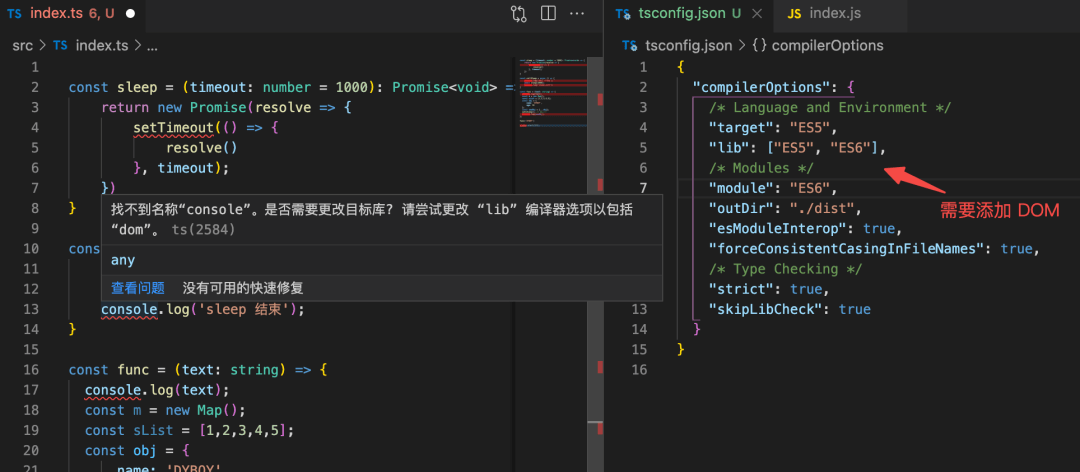
Task: Click line number 14 in index.ts gutter
Action: pos(30,329)
